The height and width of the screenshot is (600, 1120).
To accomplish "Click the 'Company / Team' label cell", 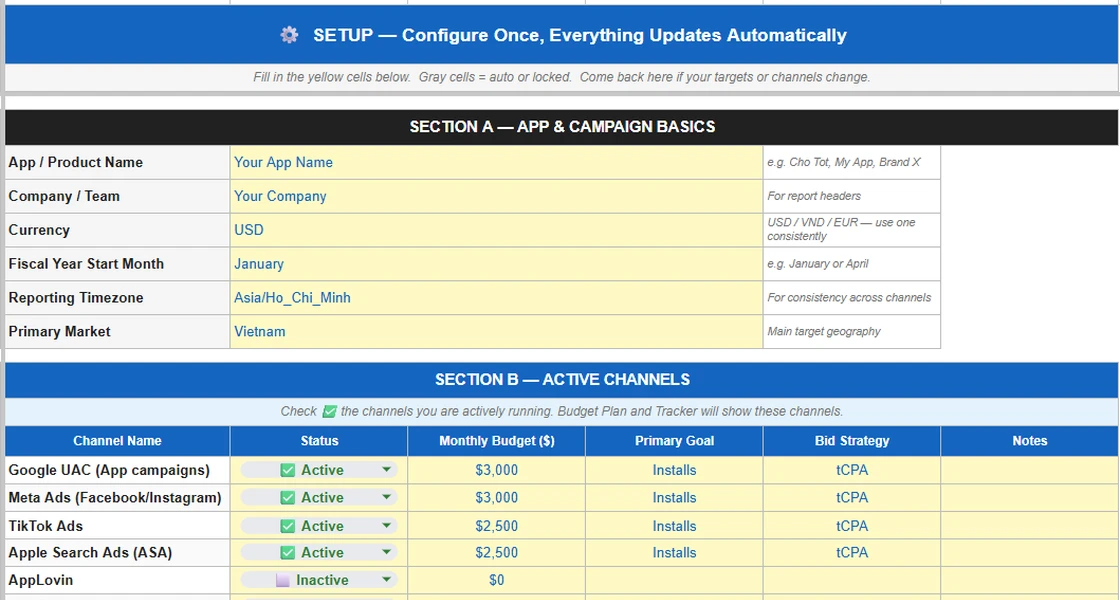I will [117, 196].
